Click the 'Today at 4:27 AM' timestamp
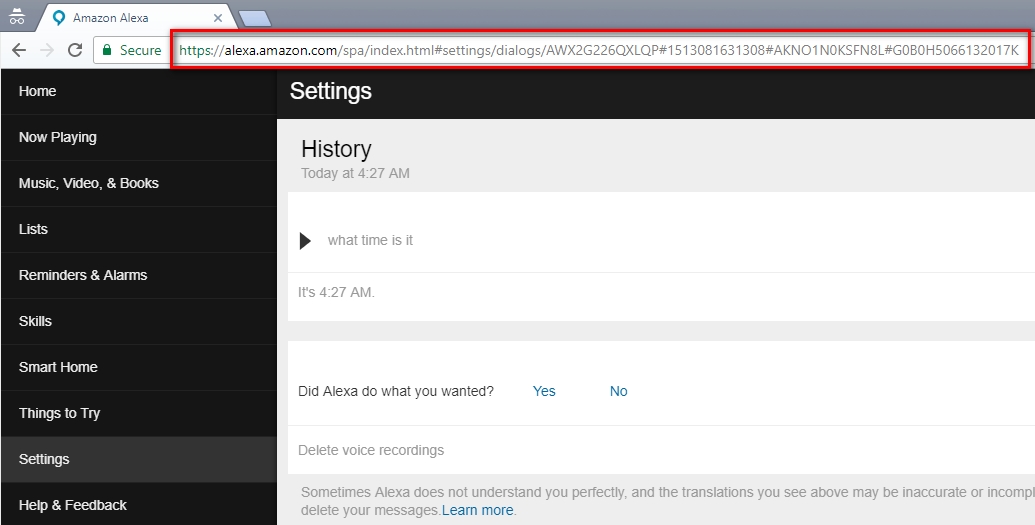The width and height of the screenshot is (1035, 525). pyautogui.click(x=355, y=174)
